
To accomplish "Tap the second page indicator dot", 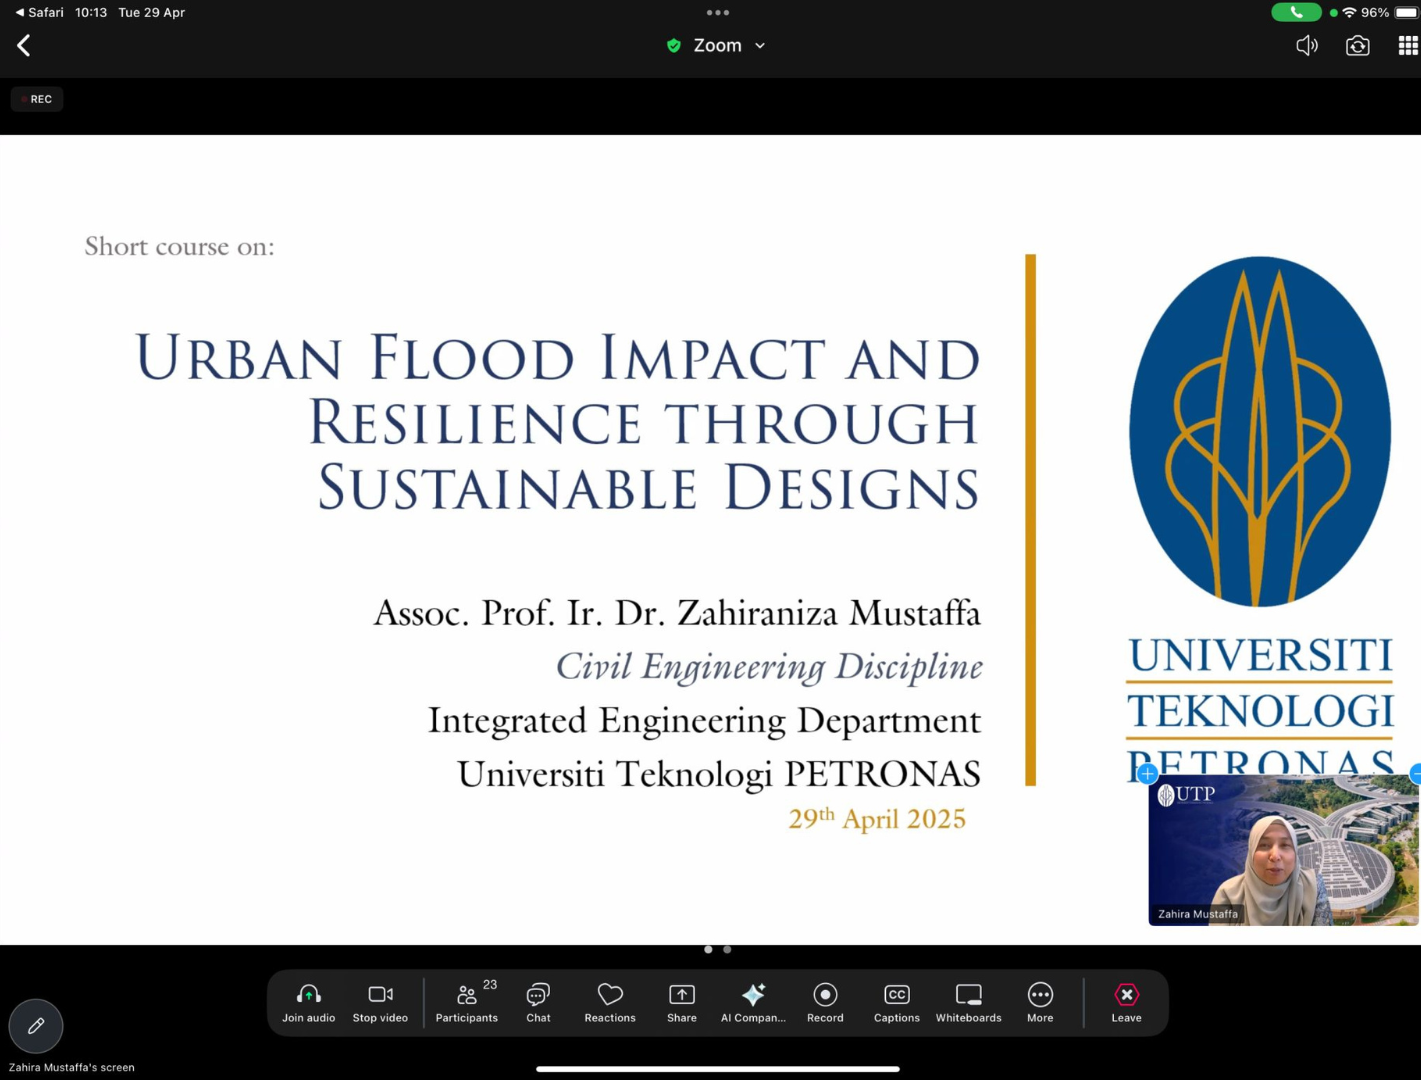I will coord(727,950).
